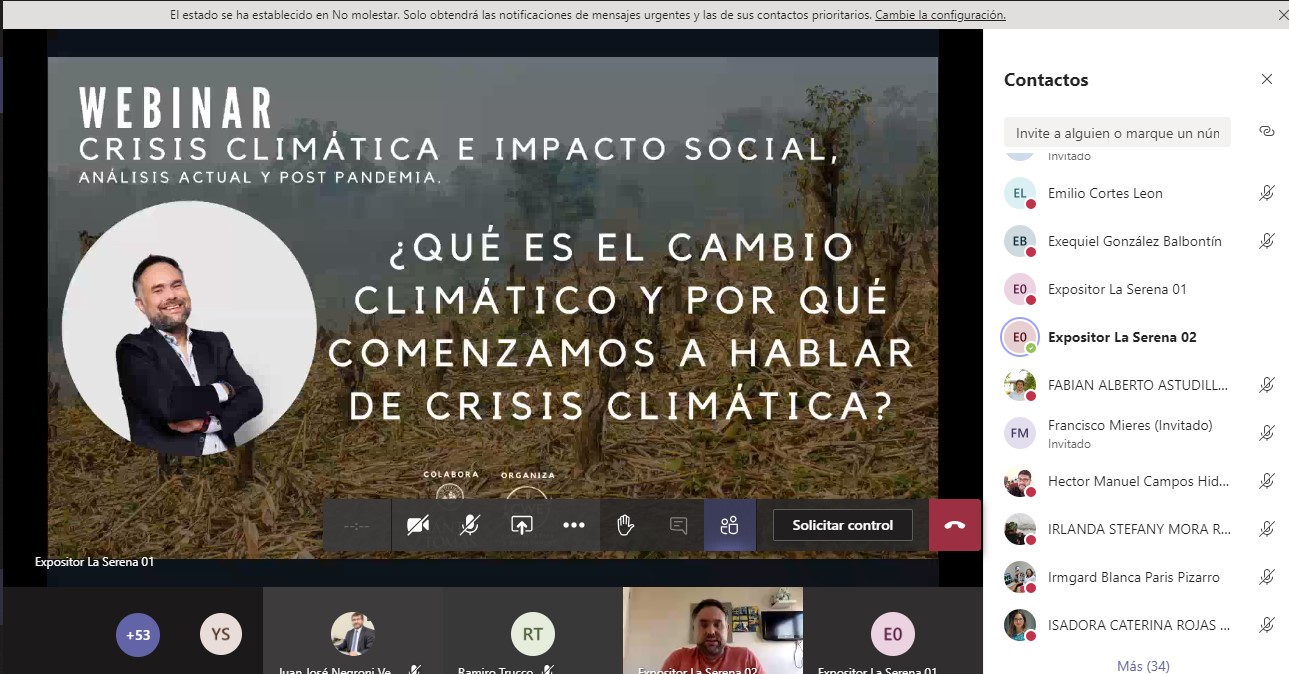This screenshot has width=1289, height=674.
Task: Click muted mic icon beside Exequiel González
Action: coord(1266,241)
